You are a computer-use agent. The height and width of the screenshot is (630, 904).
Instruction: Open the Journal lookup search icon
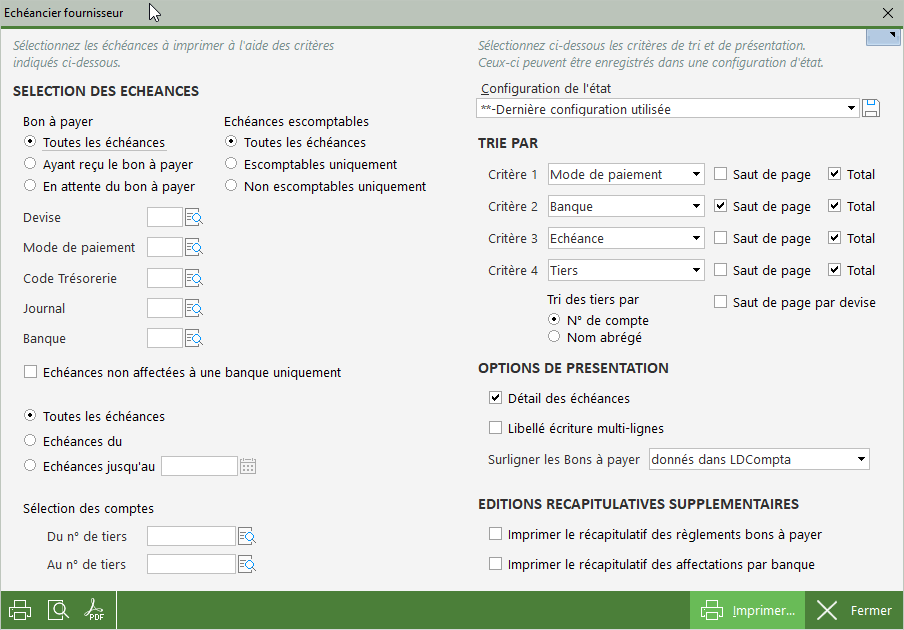pos(194,309)
